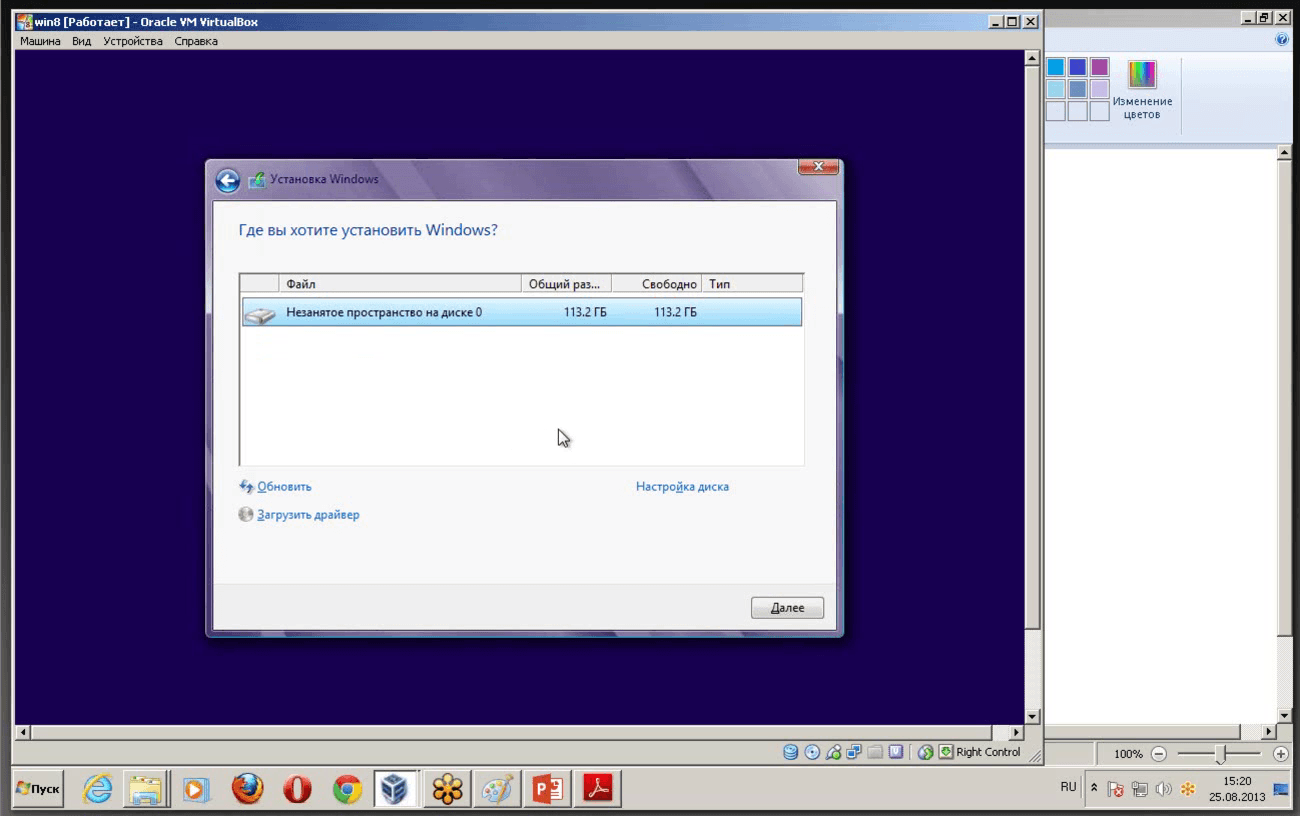Click the Свободно column header
This screenshot has width=1300, height=816.
pyautogui.click(x=656, y=284)
